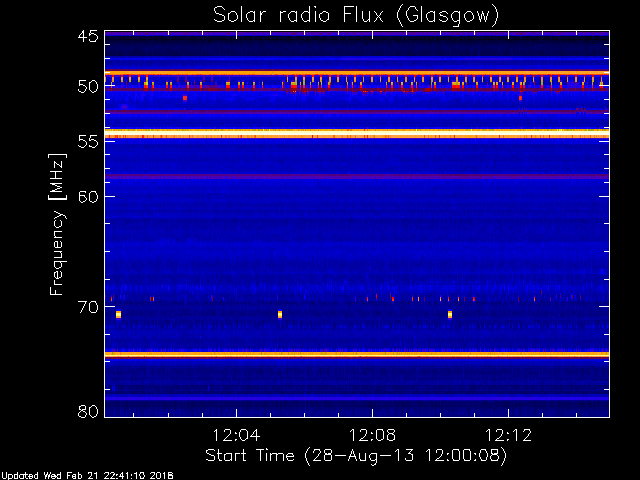Click the orange spot below 70 MHz after 12:04

(280, 314)
